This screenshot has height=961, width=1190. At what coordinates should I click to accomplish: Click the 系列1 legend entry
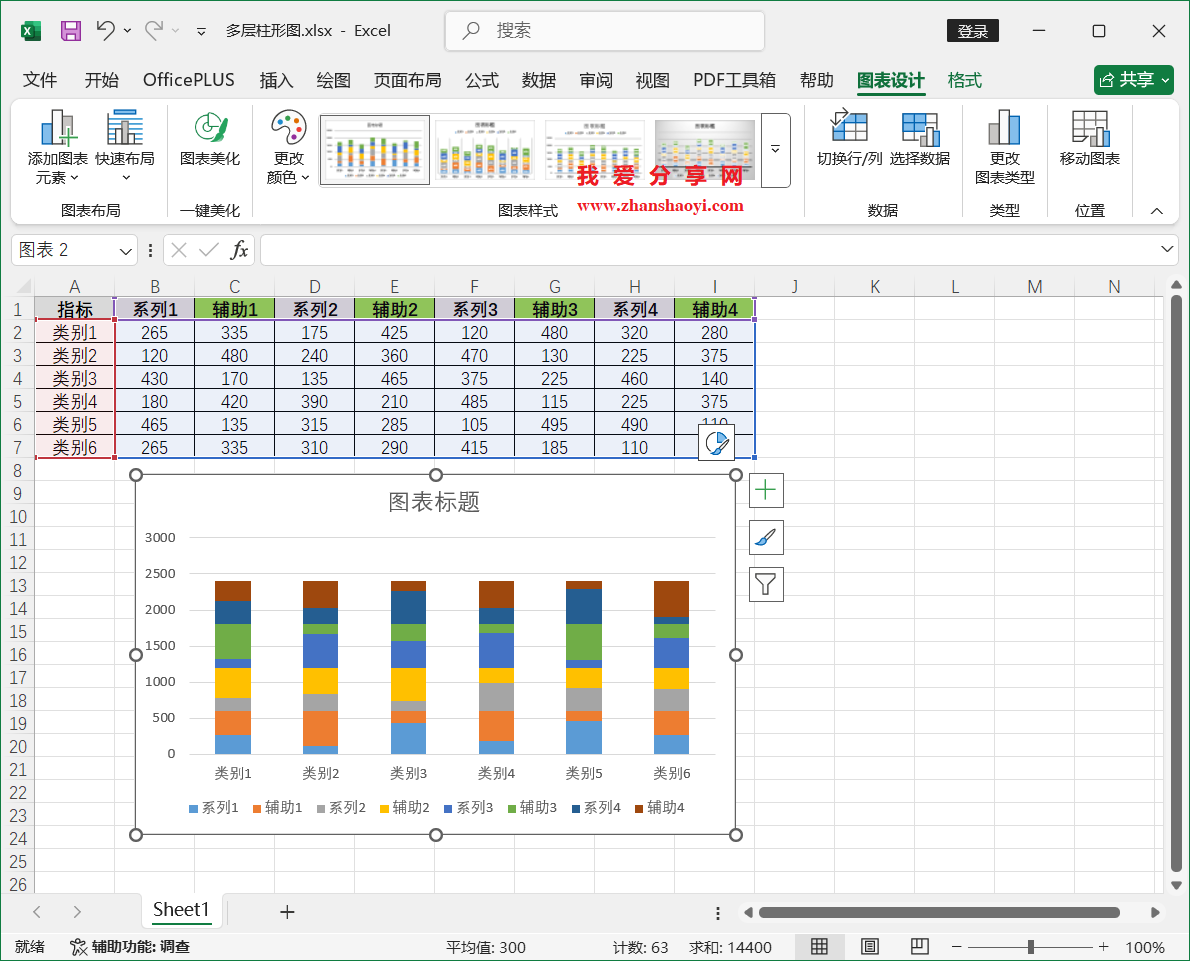click(213, 808)
